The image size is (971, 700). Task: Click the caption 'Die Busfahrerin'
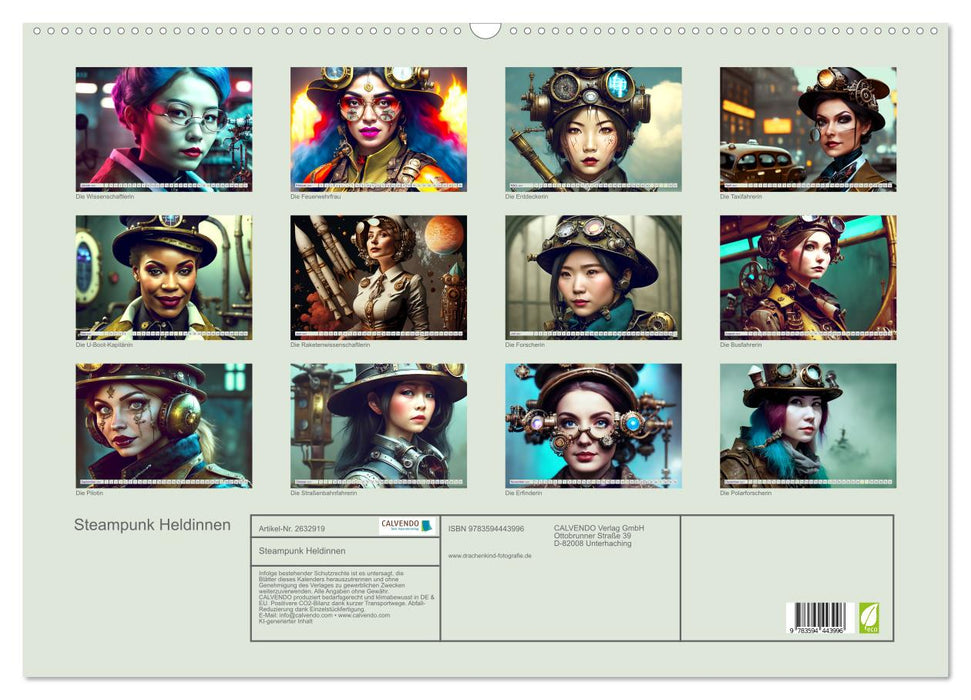(741, 344)
